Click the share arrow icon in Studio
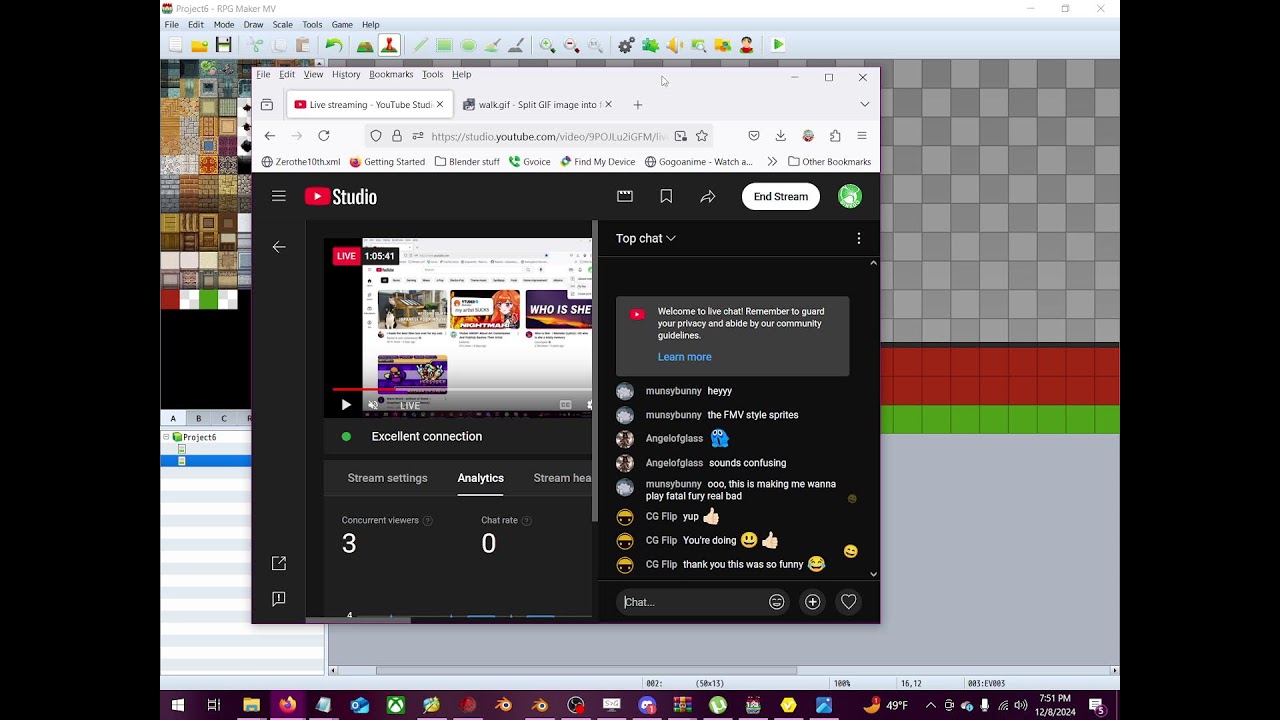Screen dimensions: 1280x720 tap(708, 197)
